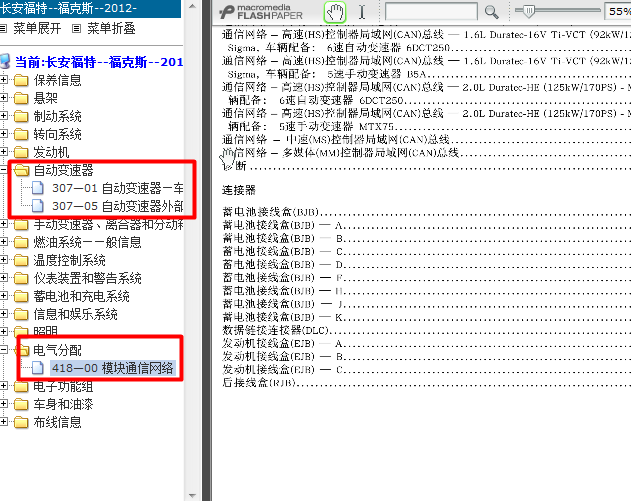Image resolution: width=631 pixels, height=501 pixels.
Task: Collapse the 电气分配 tree node
Action: pyautogui.click(x=3, y=350)
